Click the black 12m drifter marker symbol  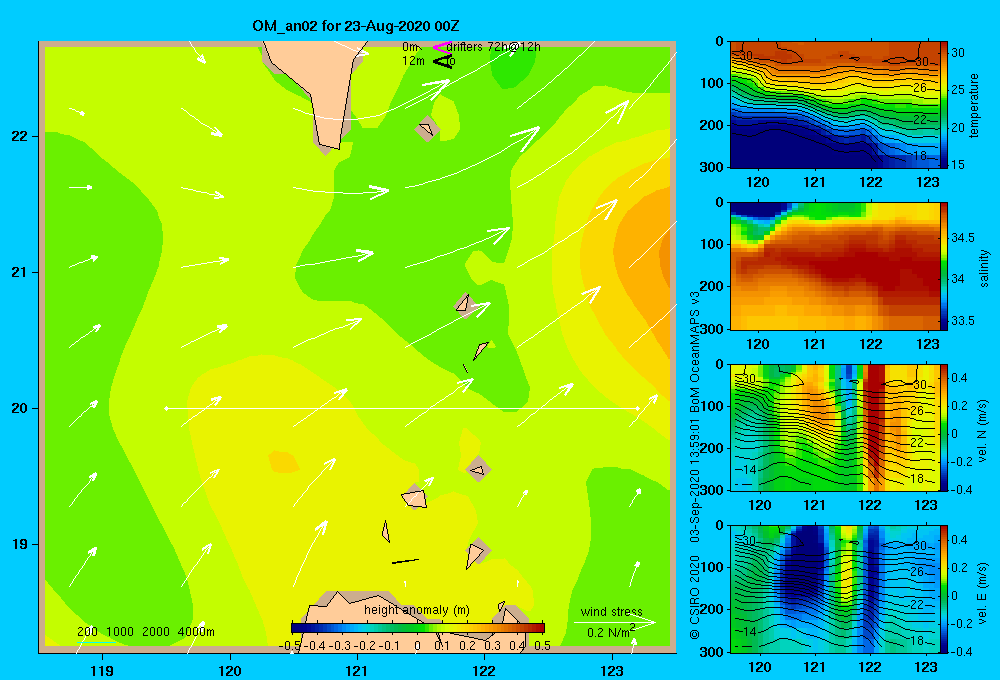pos(442,61)
